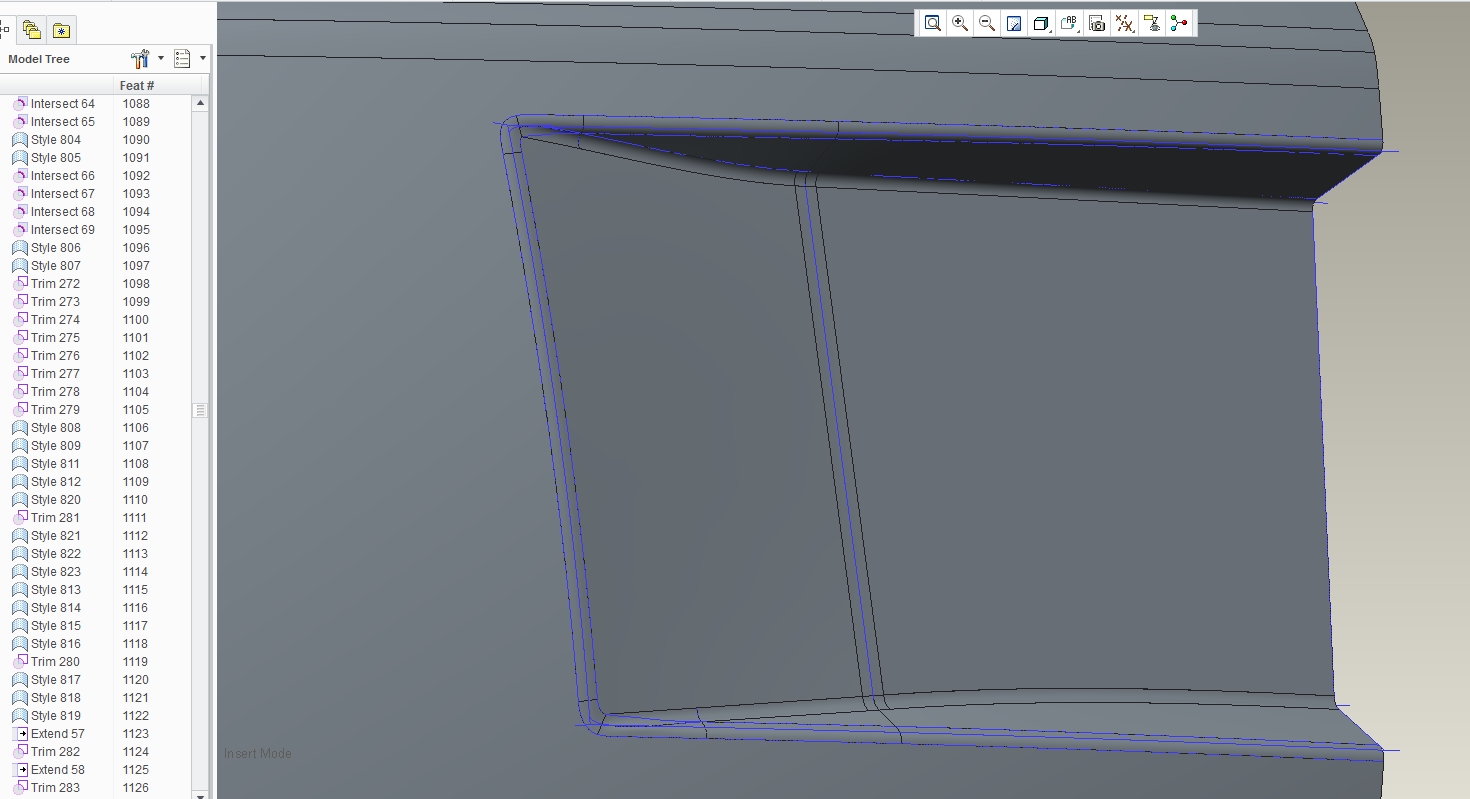The height and width of the screenshot is (799, 1470).
Task: Select Trim 274 feature
Action: pos(55,320)
